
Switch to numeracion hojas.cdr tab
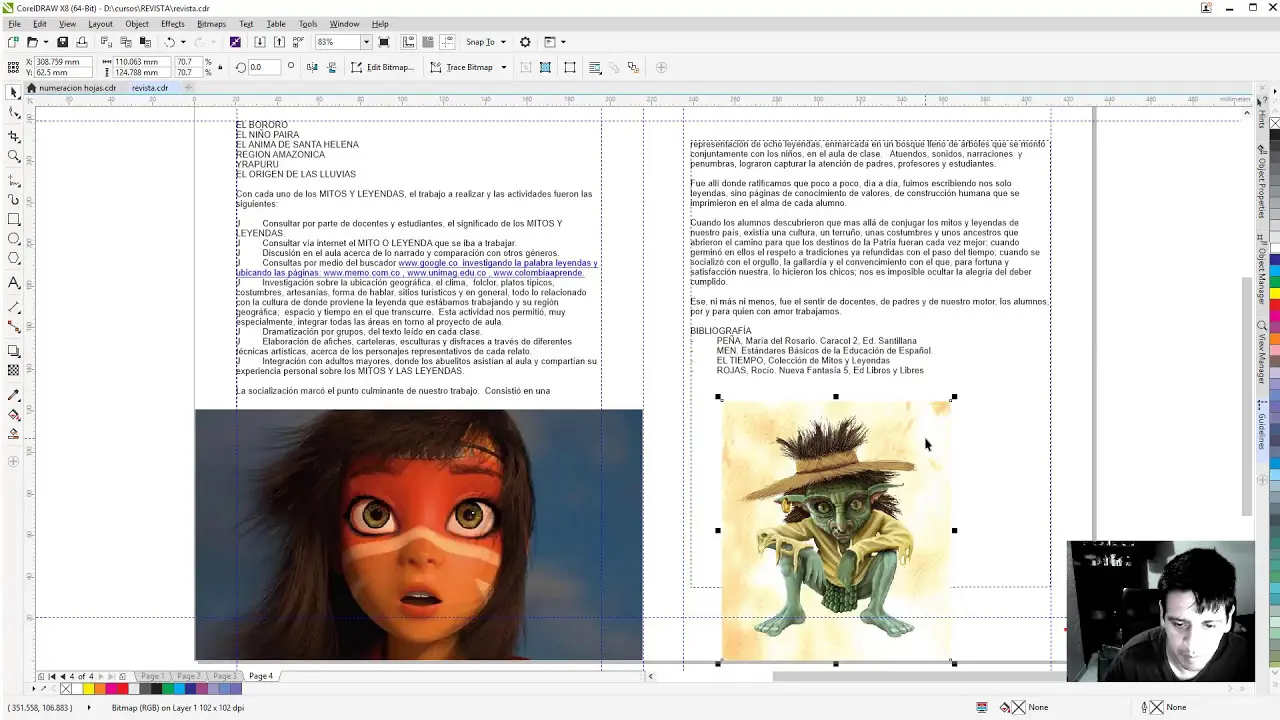click(x=77, y=88)
